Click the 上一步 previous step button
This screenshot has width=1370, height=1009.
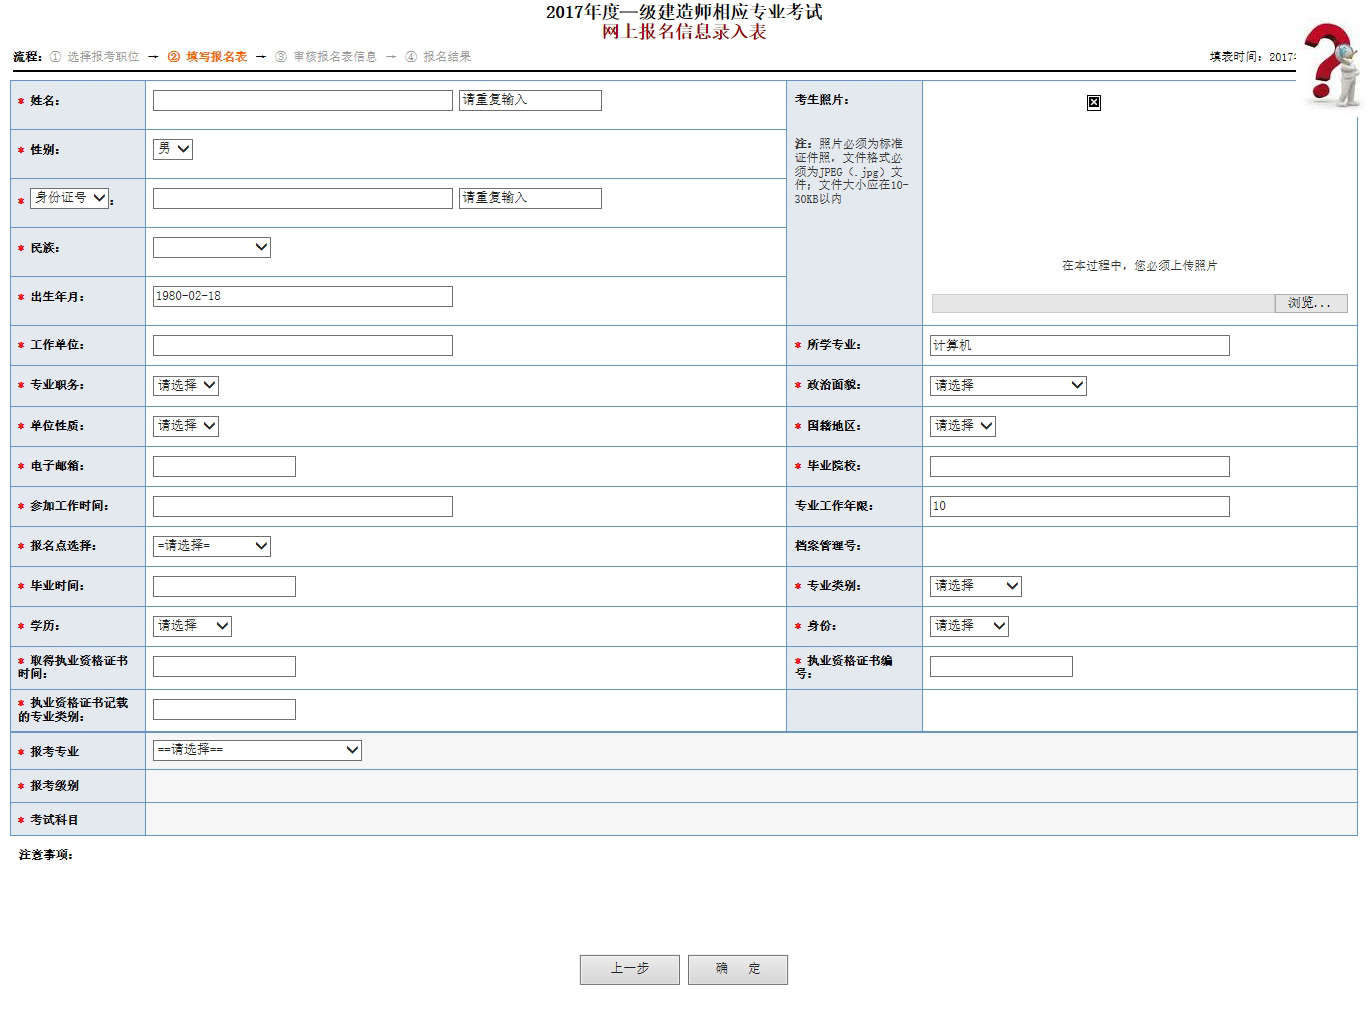pos(629,969)
